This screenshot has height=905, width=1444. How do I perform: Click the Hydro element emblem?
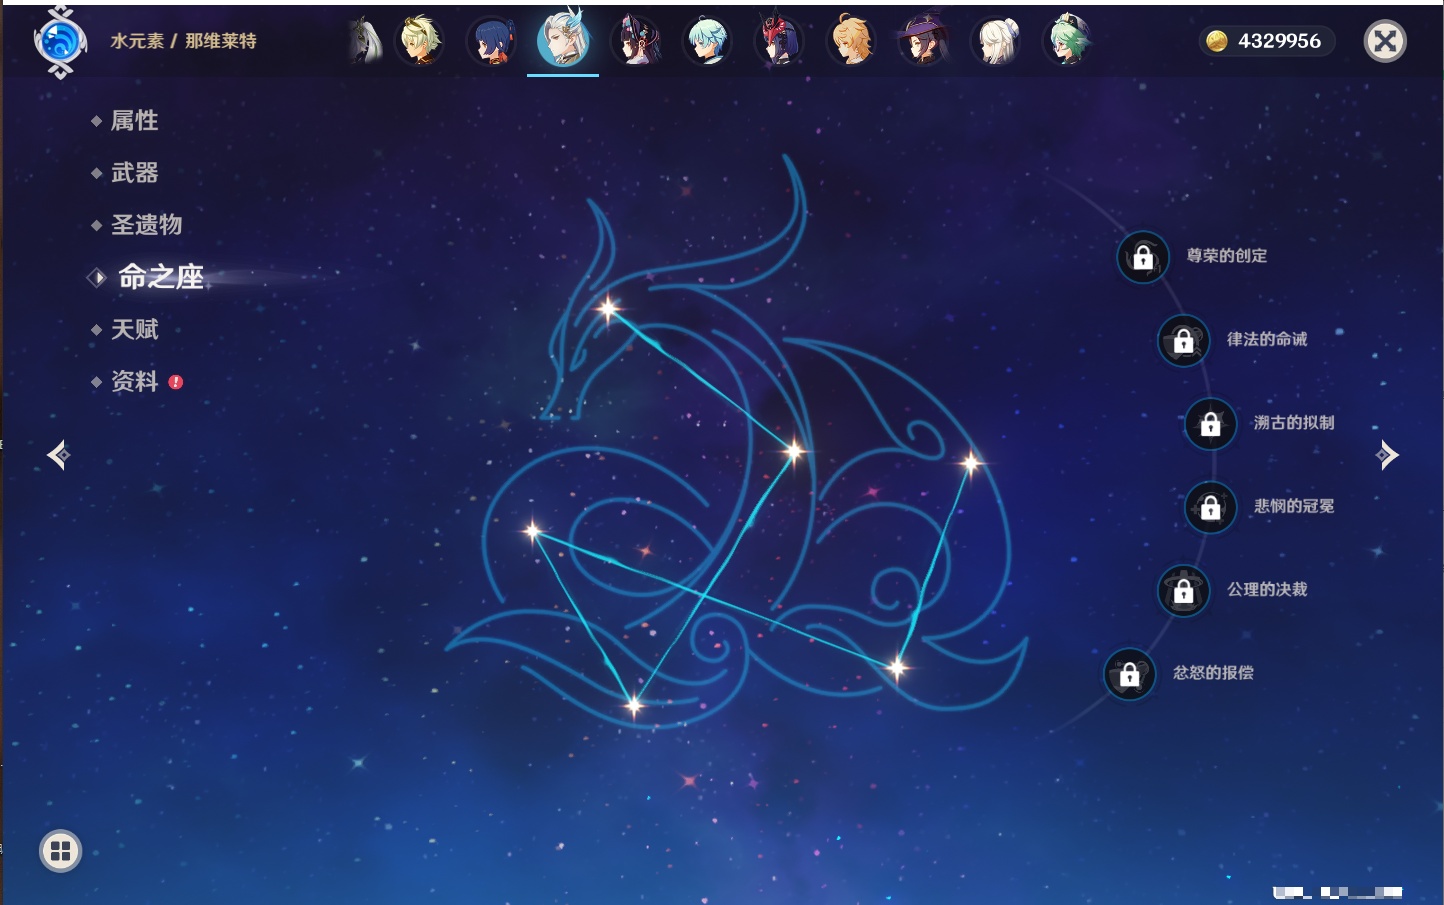[60, 42]
